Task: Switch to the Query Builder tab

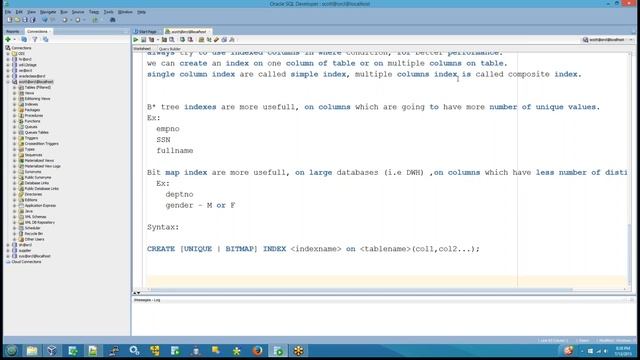Action: click(x=169, y=49)
